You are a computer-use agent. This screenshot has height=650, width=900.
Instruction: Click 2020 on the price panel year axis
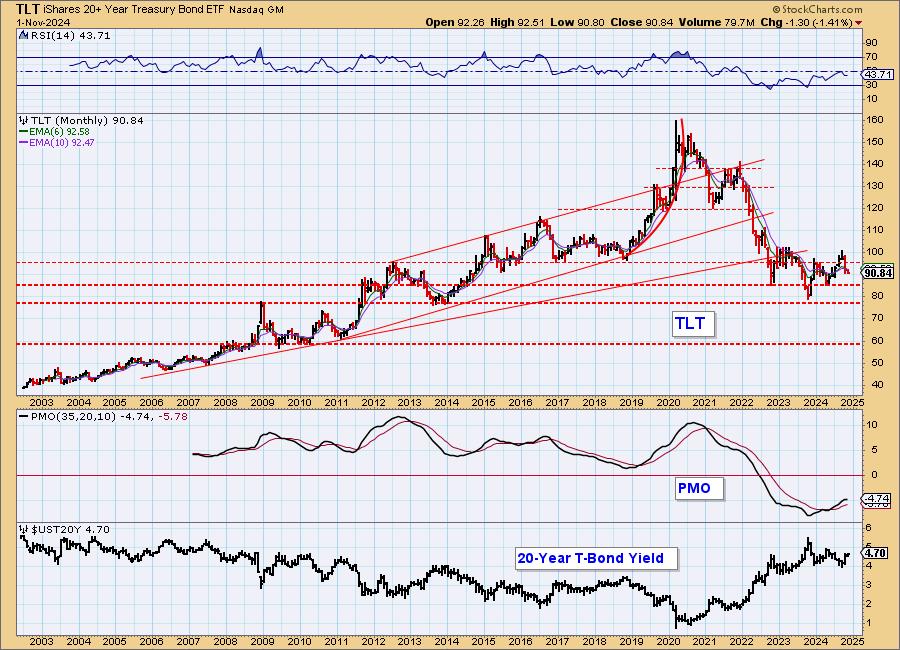668,403
